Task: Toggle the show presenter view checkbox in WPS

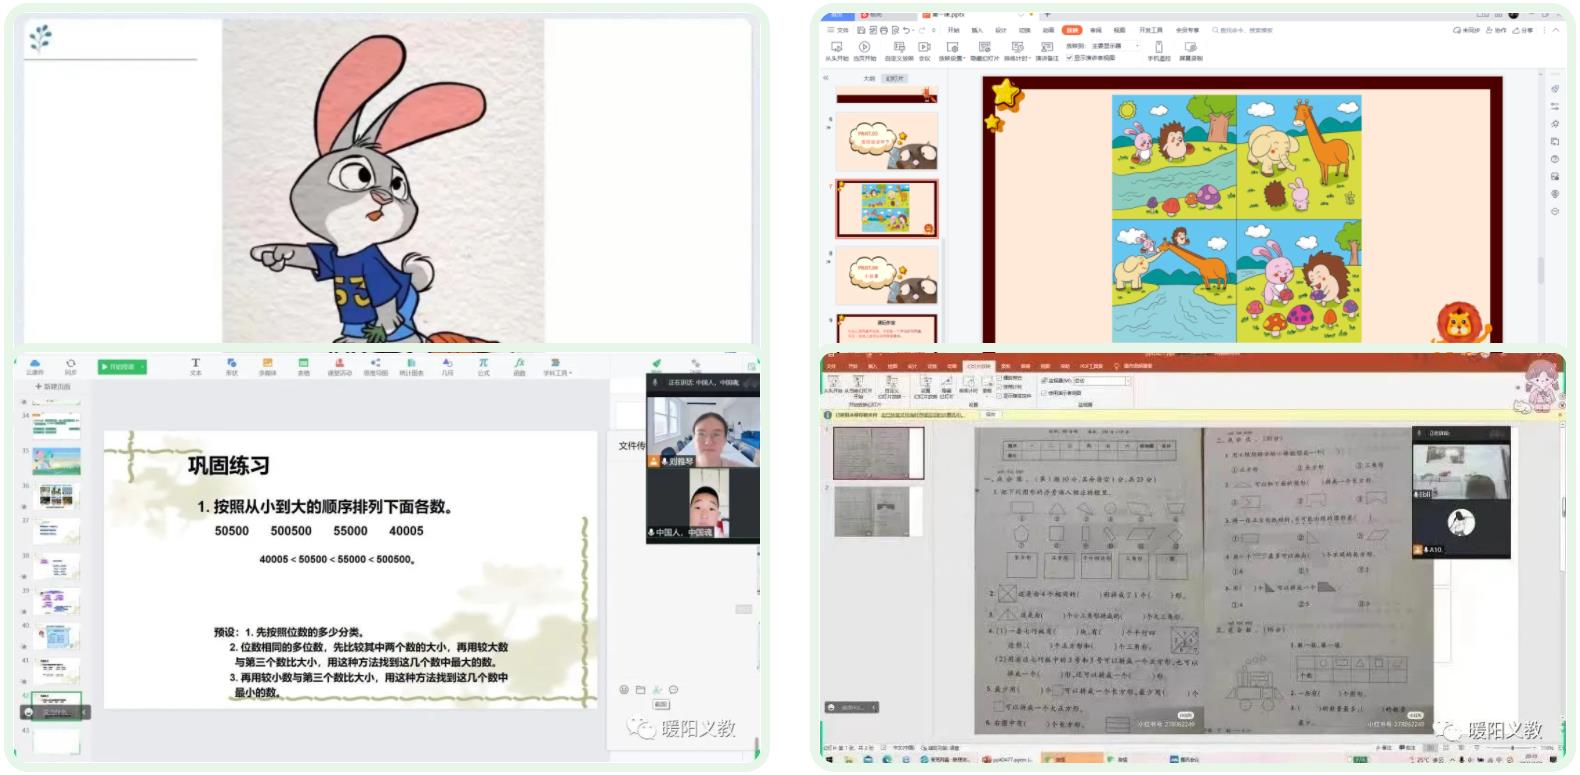Action: coord(1069,58)
